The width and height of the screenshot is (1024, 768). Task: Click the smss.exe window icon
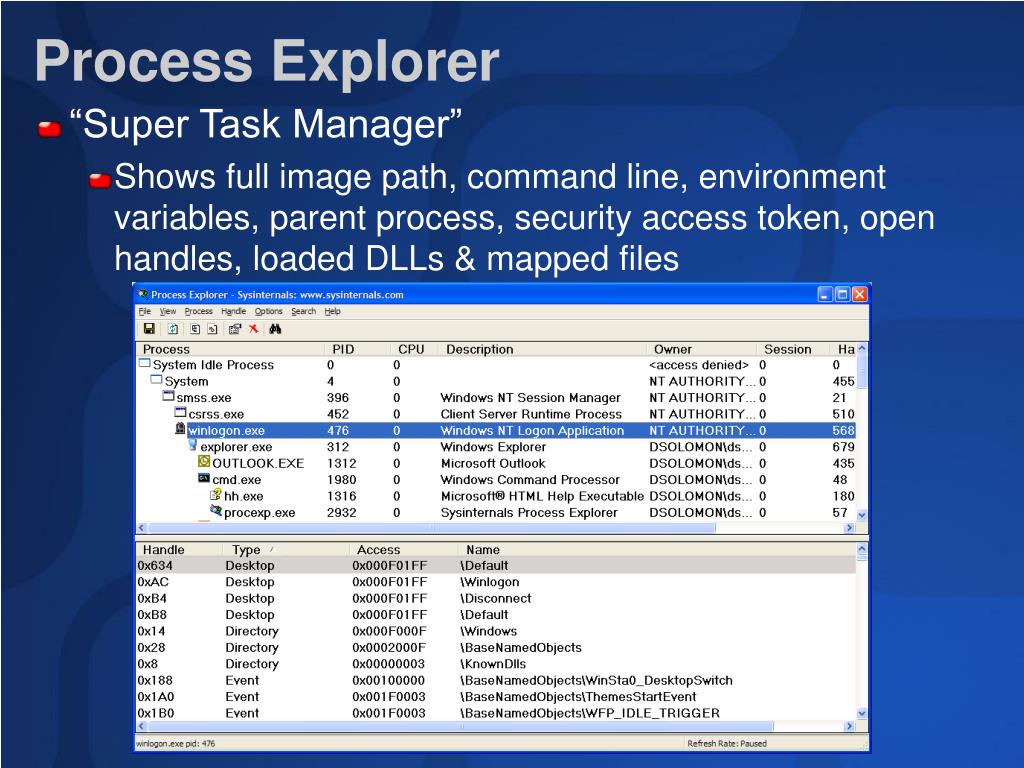(x=168, y=396)
